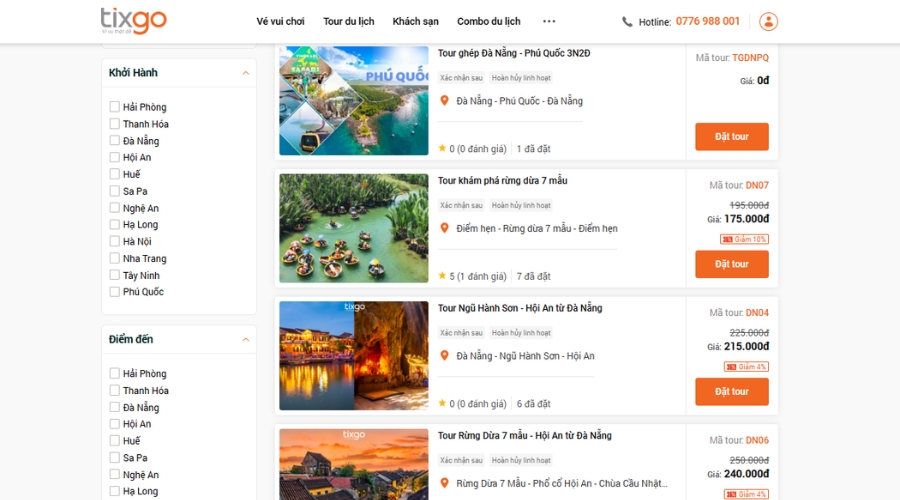Check Phú Quốc under Khởi Hành
The width and height of the screenshot is (900, 500).
(x=115, y=292)
